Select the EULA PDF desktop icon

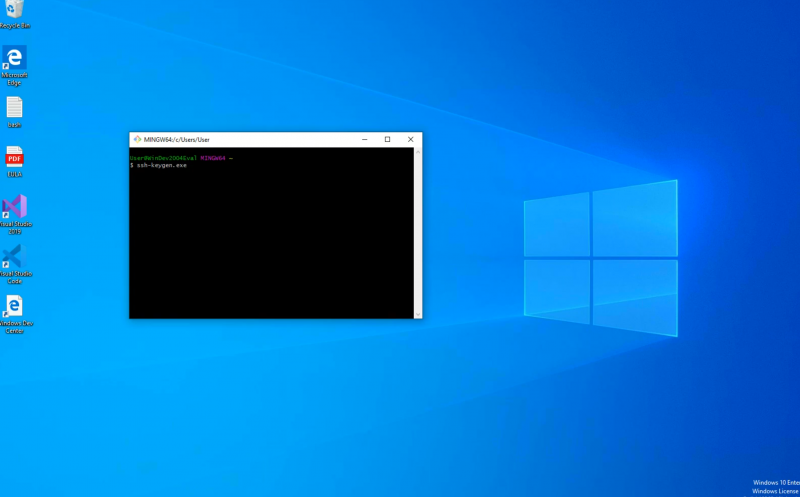tap(14, 161)
